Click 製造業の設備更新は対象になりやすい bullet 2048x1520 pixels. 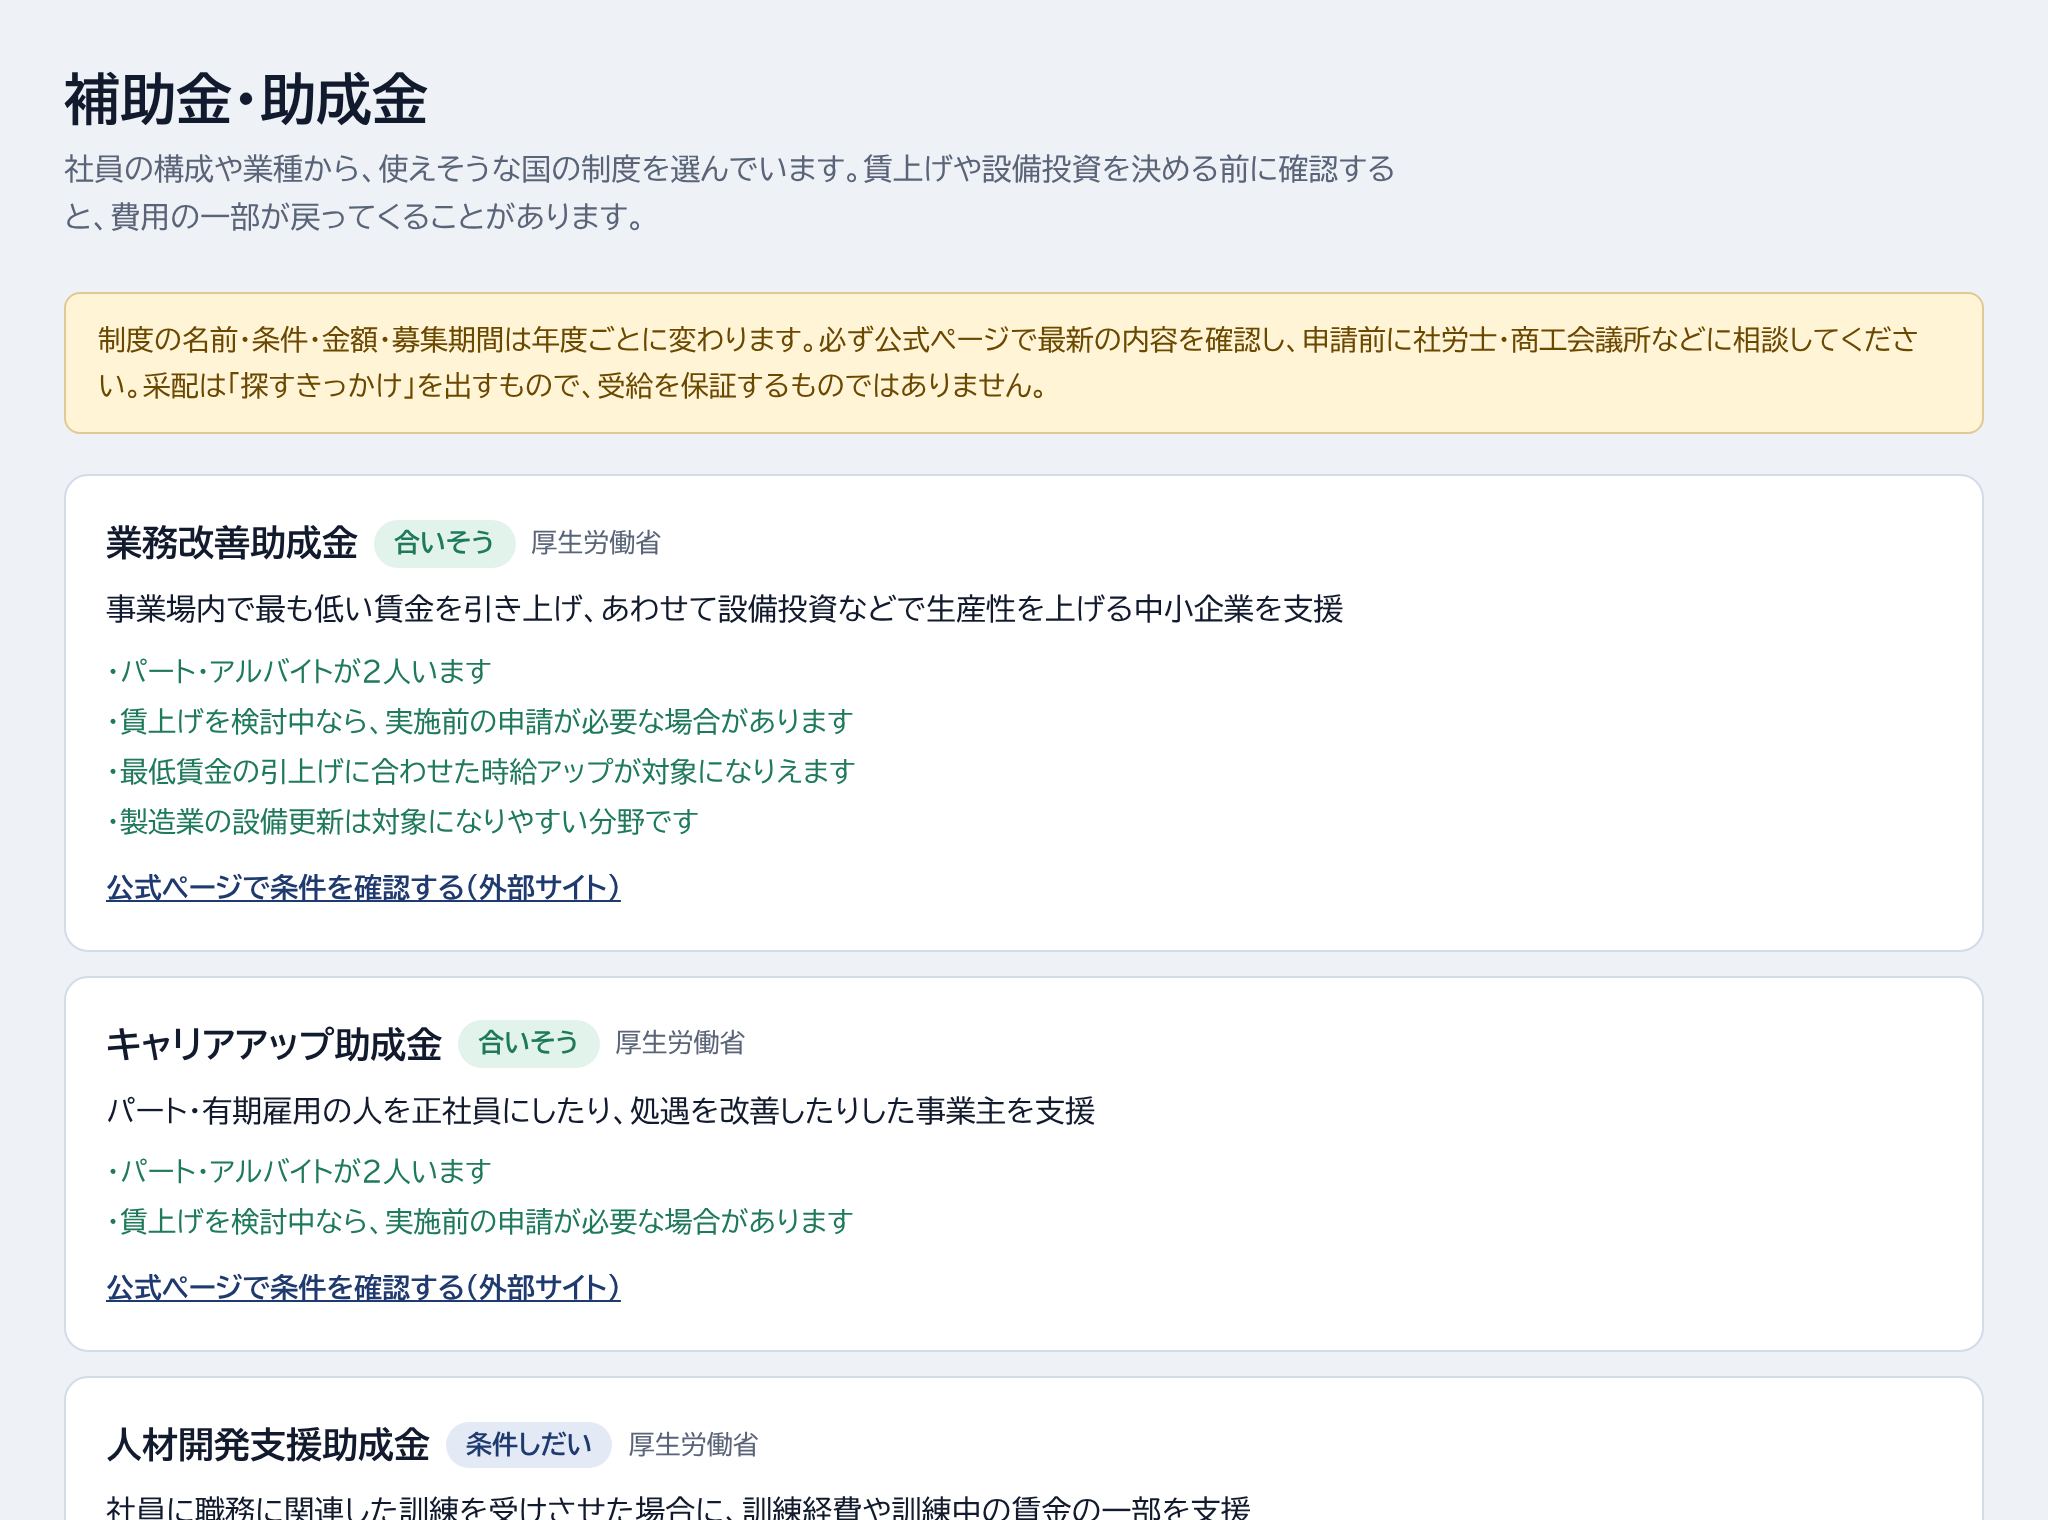(402, 821)
